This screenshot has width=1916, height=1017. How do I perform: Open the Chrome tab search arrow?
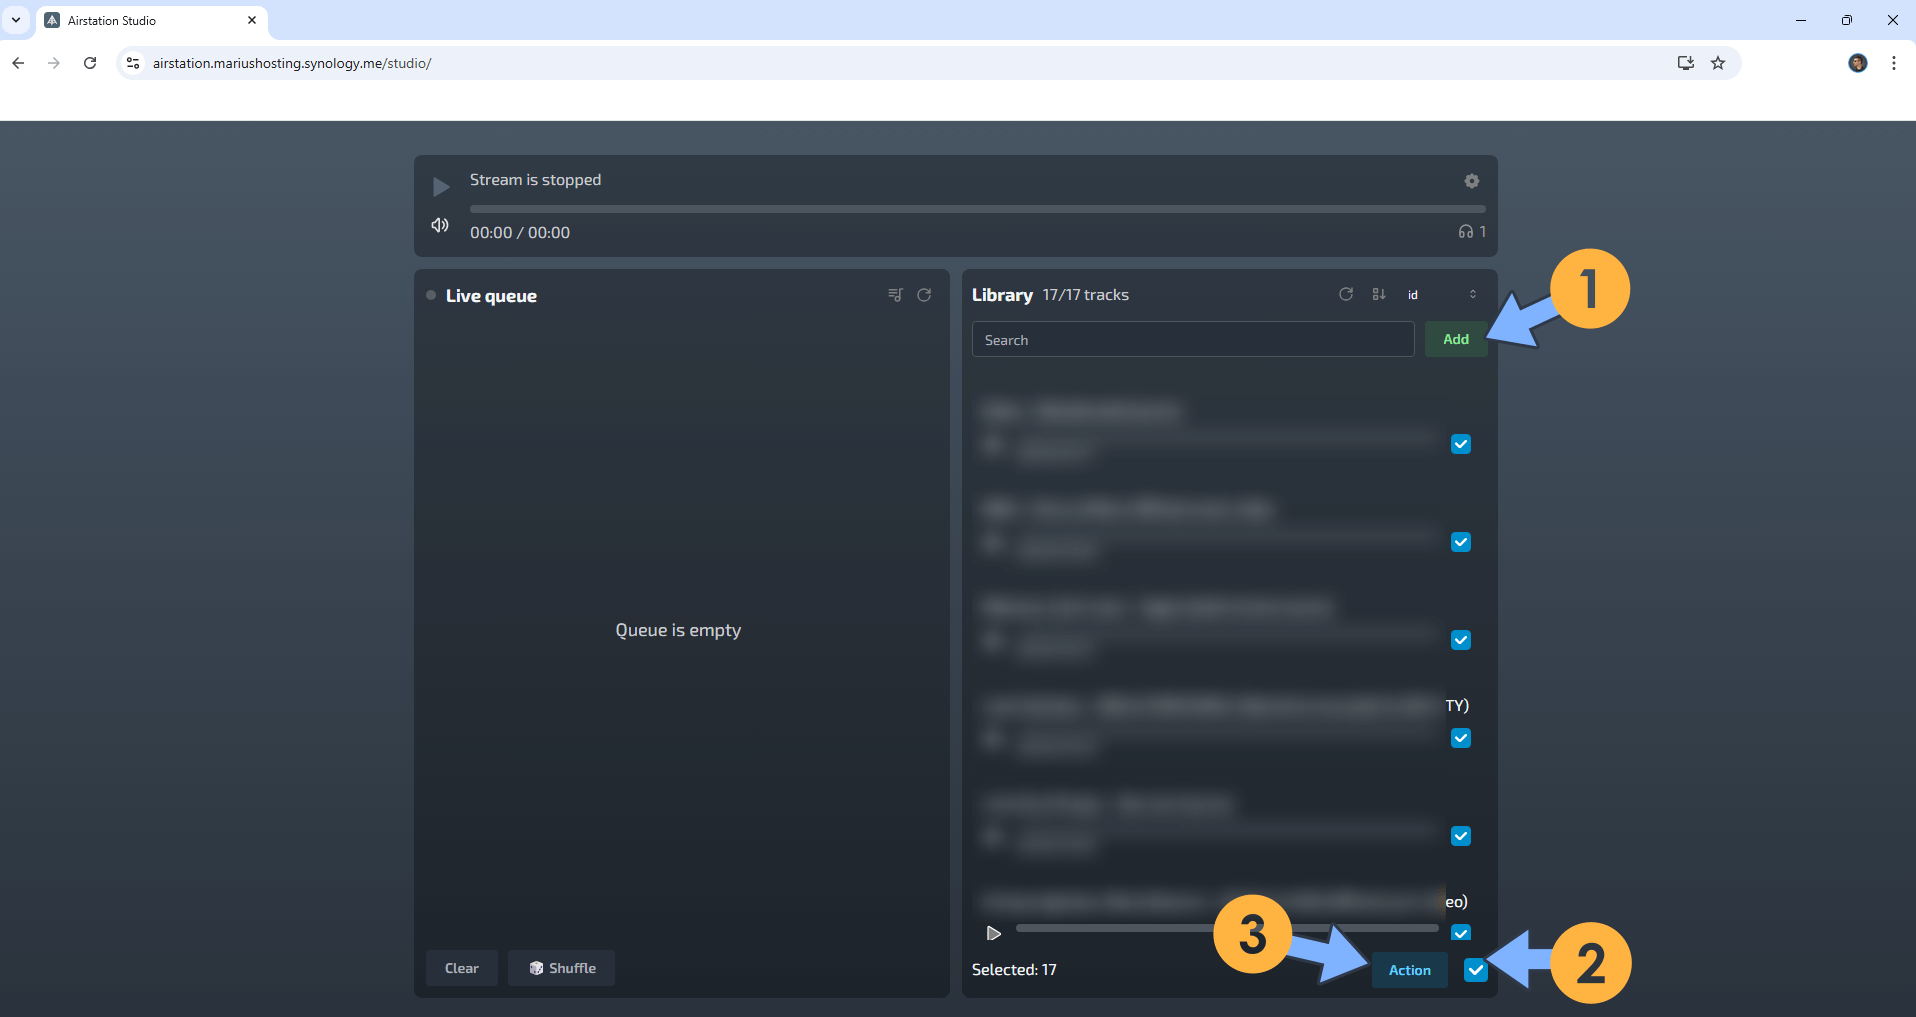[15, 20]
